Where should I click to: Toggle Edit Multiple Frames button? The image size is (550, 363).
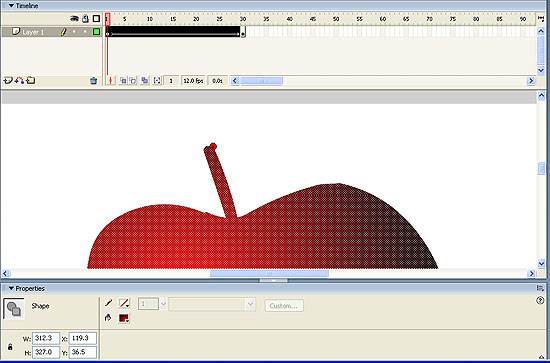coord(145,81)
